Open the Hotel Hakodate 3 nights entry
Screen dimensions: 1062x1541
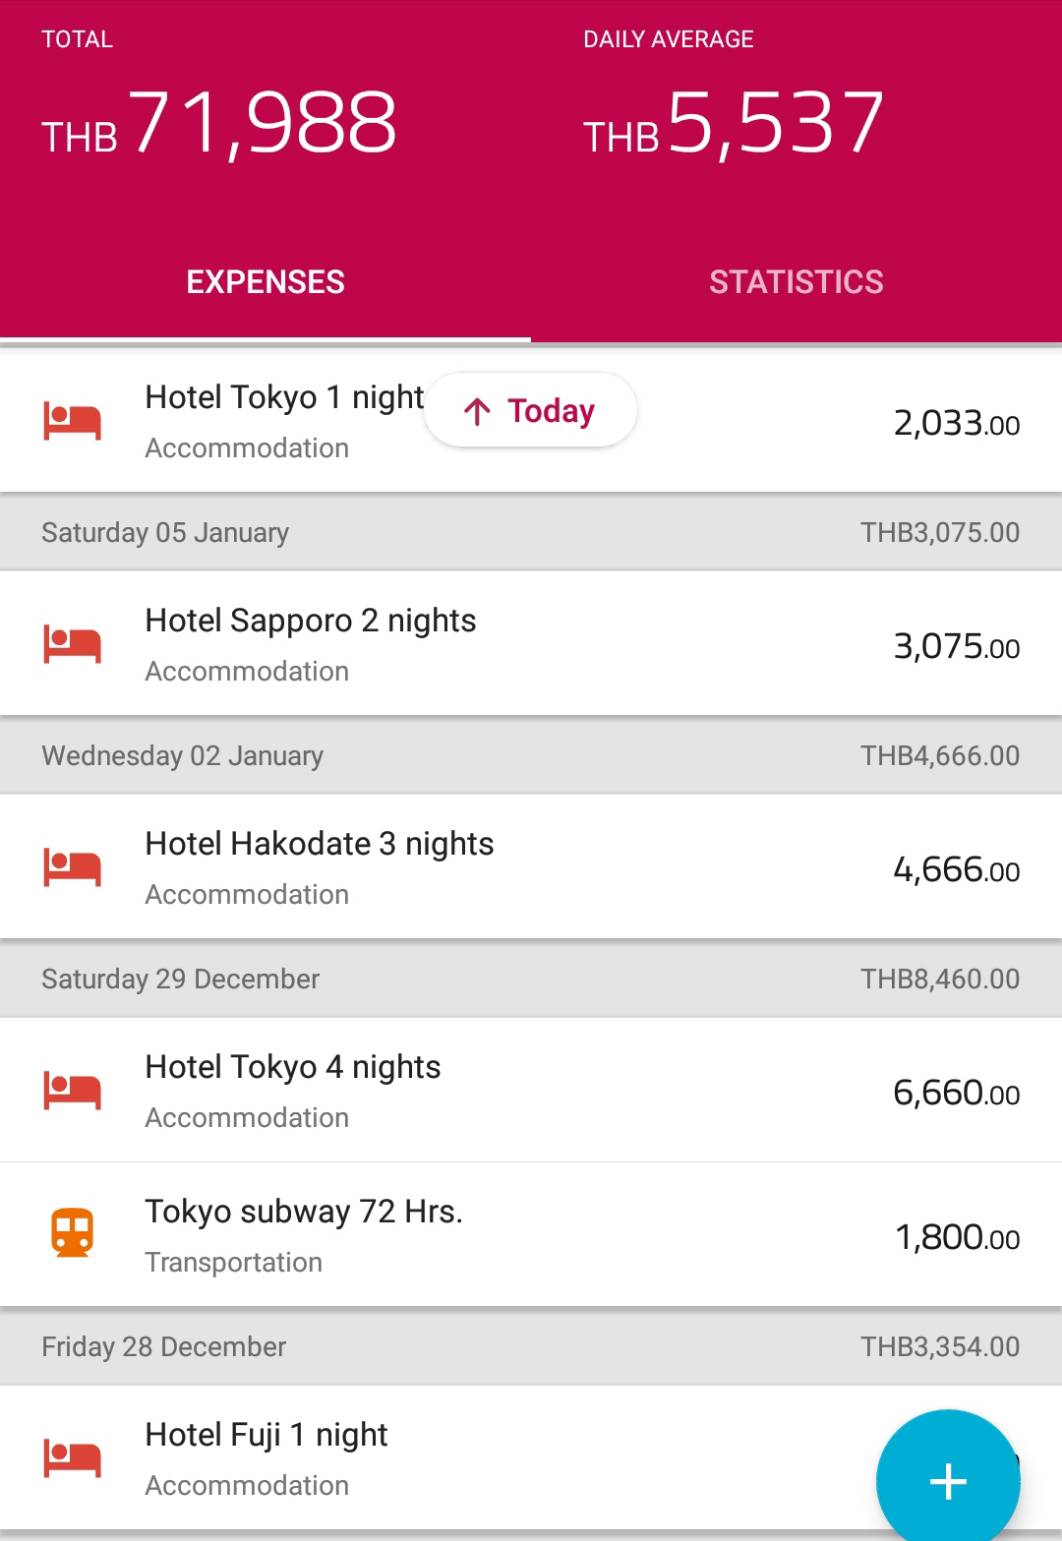point(531,867)
